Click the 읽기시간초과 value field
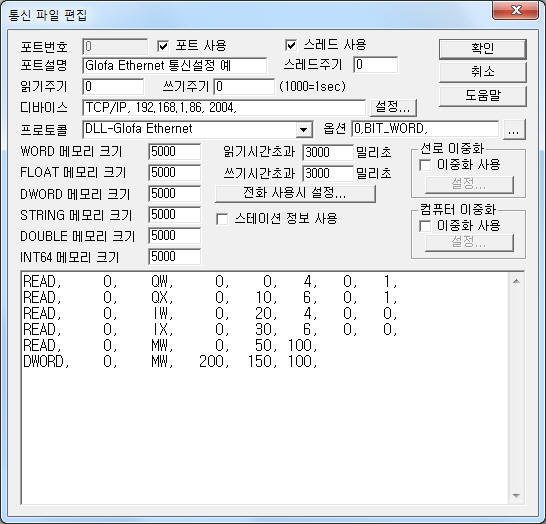The width and height of the screenshot is (546, 524). [328, 152]
